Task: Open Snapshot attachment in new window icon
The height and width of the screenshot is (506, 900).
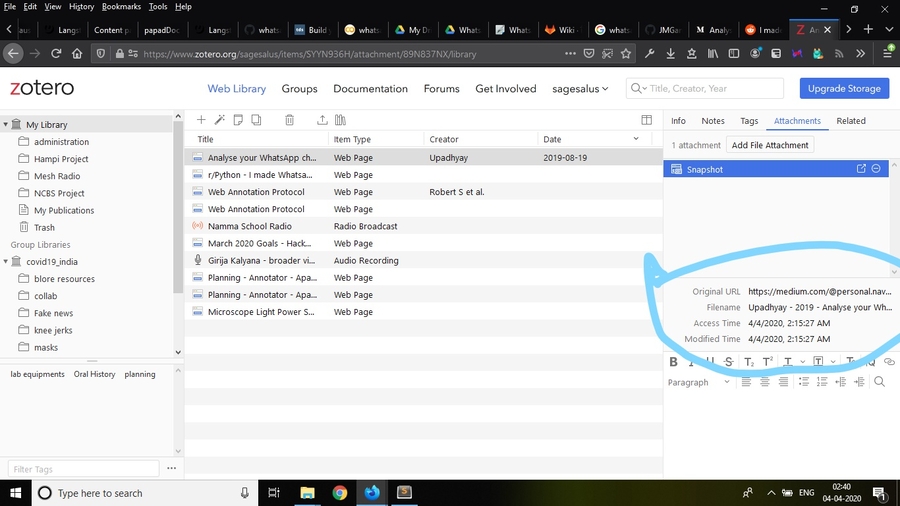Action: tap(862, 169)
